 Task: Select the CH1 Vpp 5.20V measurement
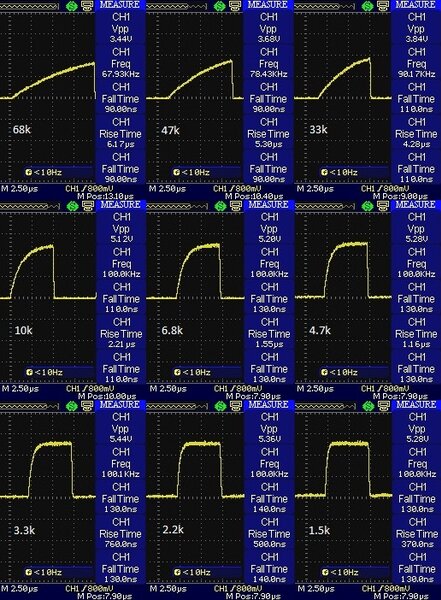click(x=269, y=228)
